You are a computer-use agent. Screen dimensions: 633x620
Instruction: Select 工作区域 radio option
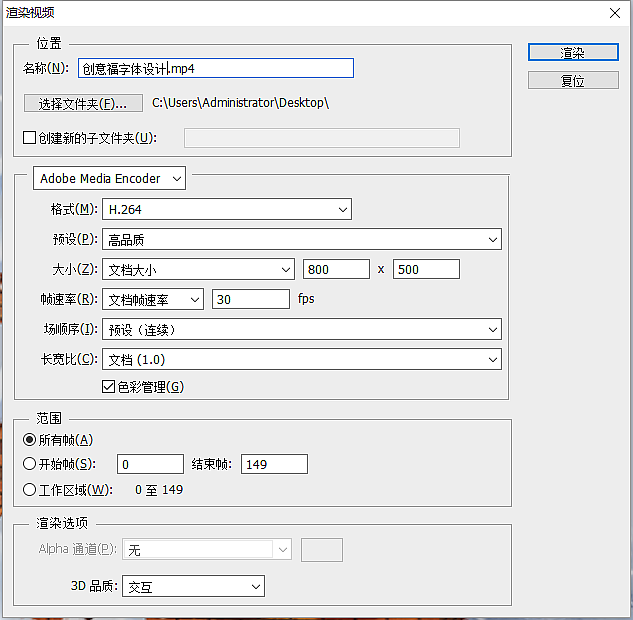[x=29, y=490]
